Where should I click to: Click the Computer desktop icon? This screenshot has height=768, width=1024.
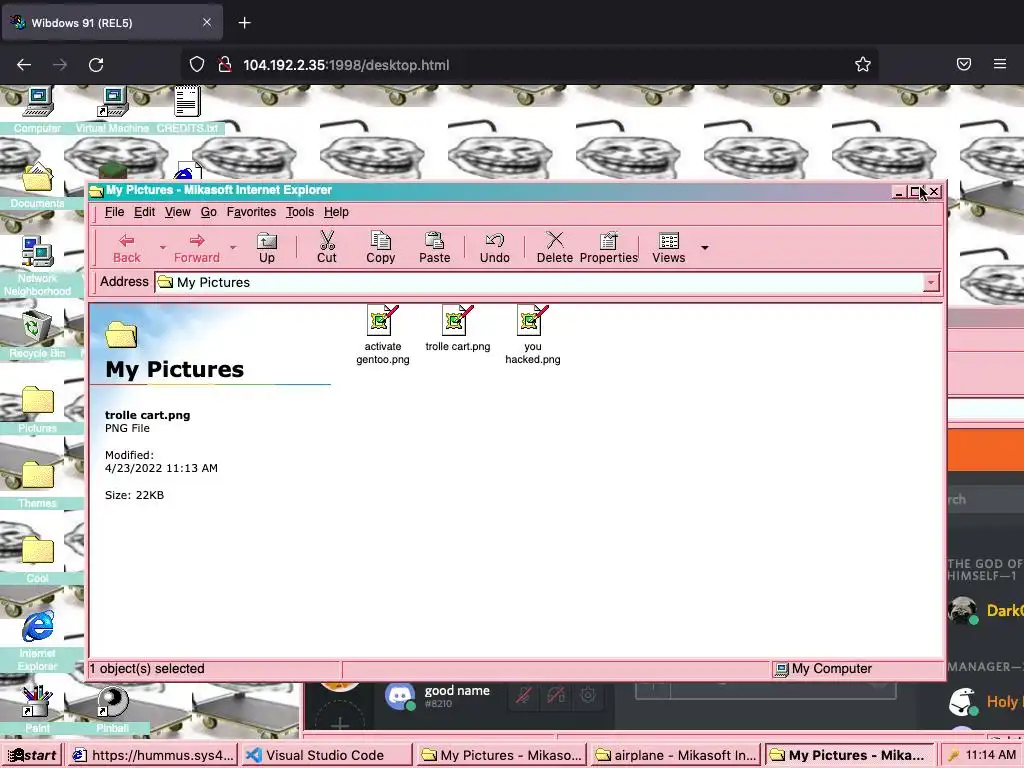pos(37,110)
